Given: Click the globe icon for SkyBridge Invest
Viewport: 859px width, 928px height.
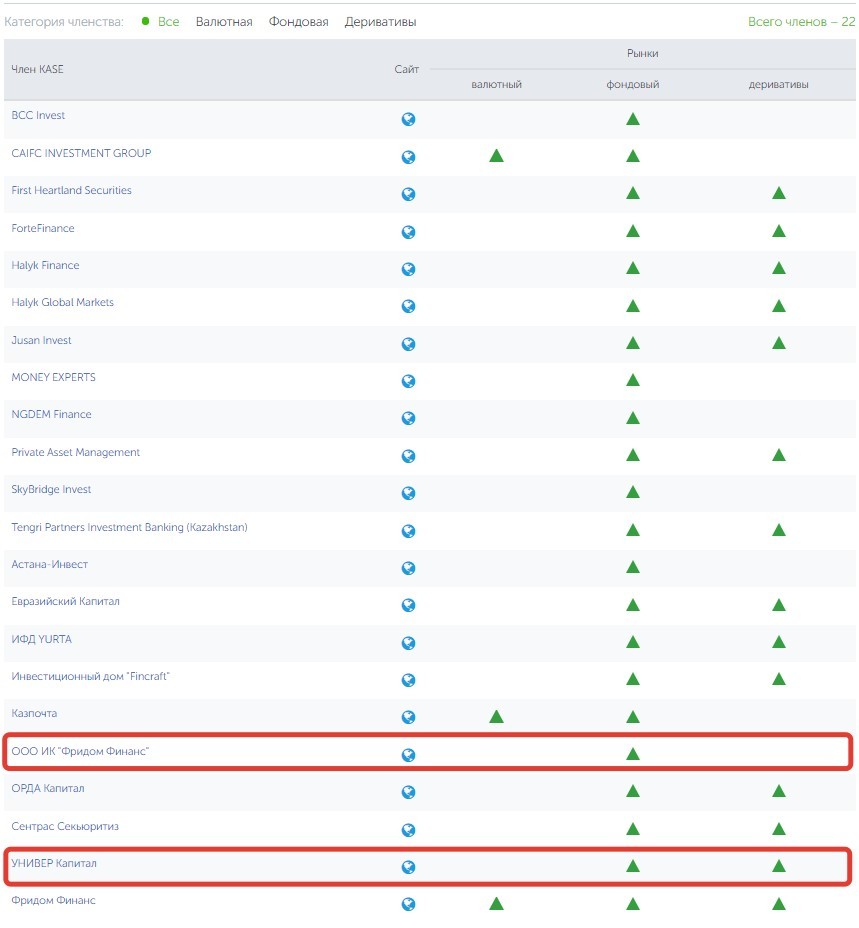Looking at the screenshot, I should [x=408, y=493].
